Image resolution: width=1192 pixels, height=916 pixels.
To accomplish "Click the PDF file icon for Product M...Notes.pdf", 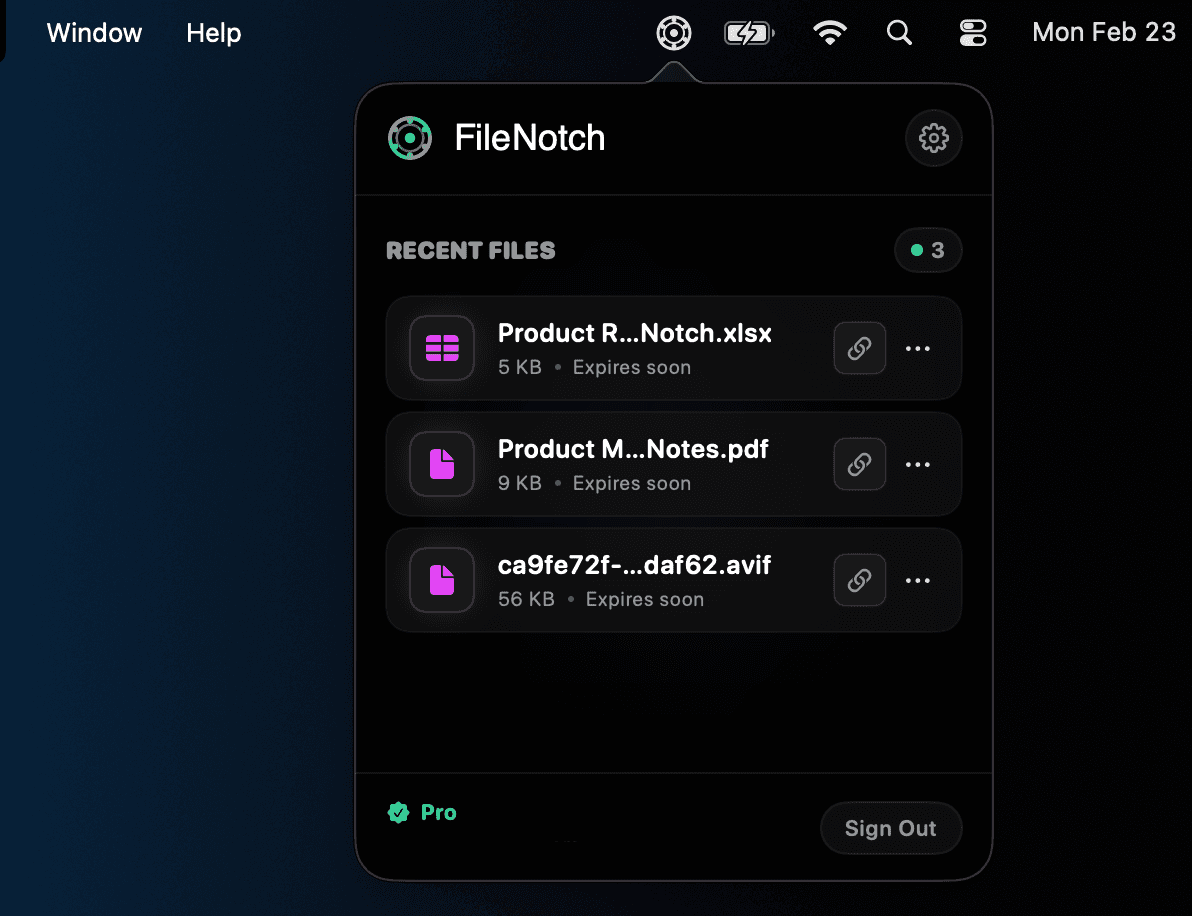I will coord(442,464).
